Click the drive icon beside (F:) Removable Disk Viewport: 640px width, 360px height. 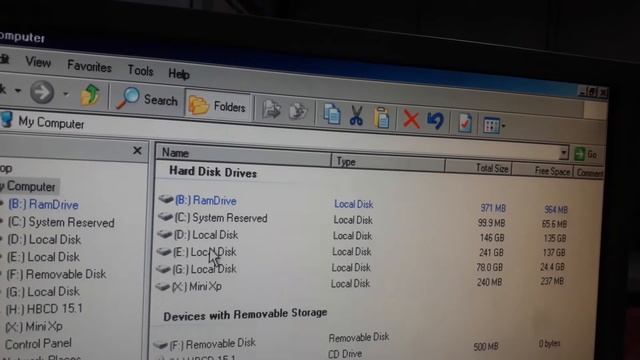(160, 345)
